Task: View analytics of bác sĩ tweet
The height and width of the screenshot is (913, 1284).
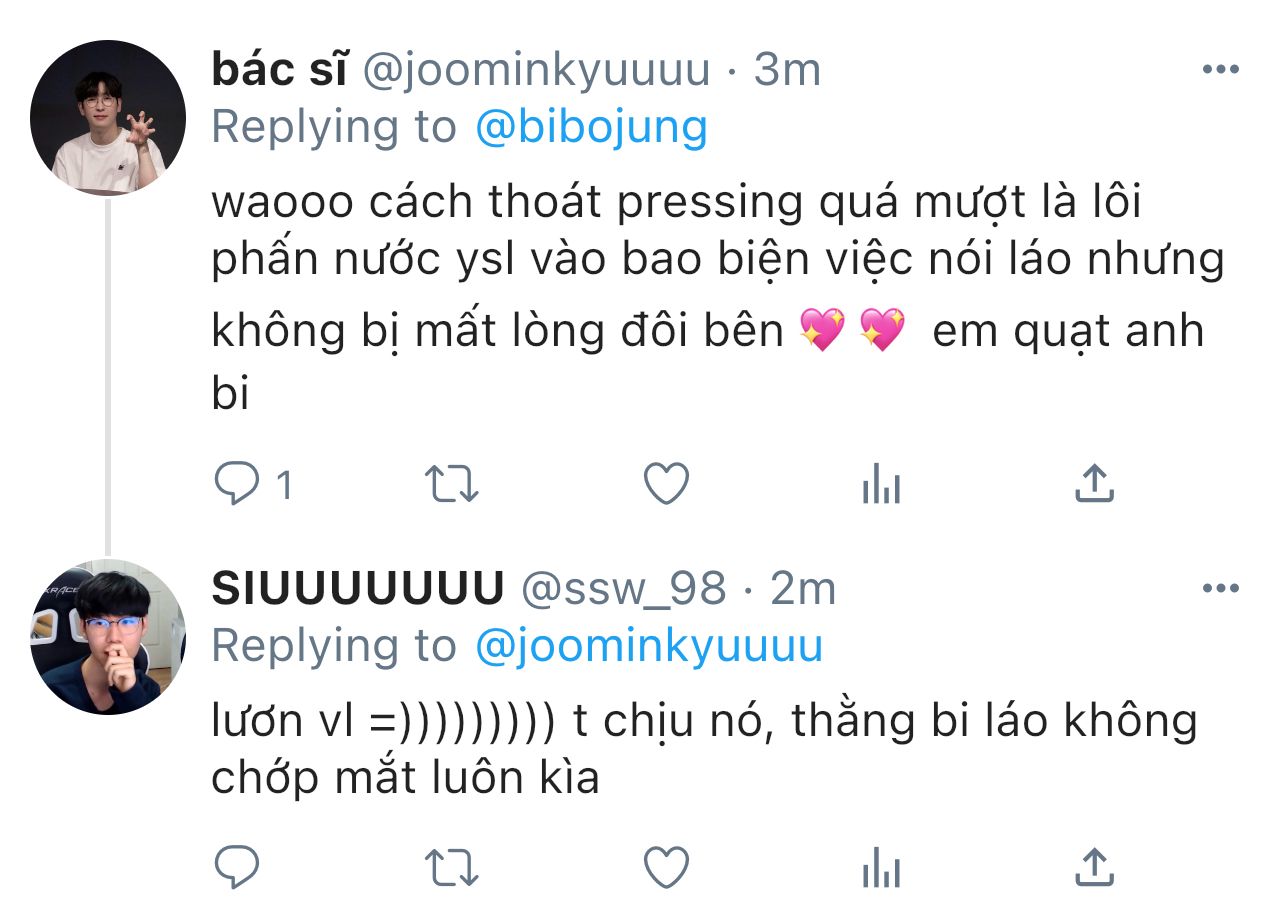Action: (x=881, y=486)
